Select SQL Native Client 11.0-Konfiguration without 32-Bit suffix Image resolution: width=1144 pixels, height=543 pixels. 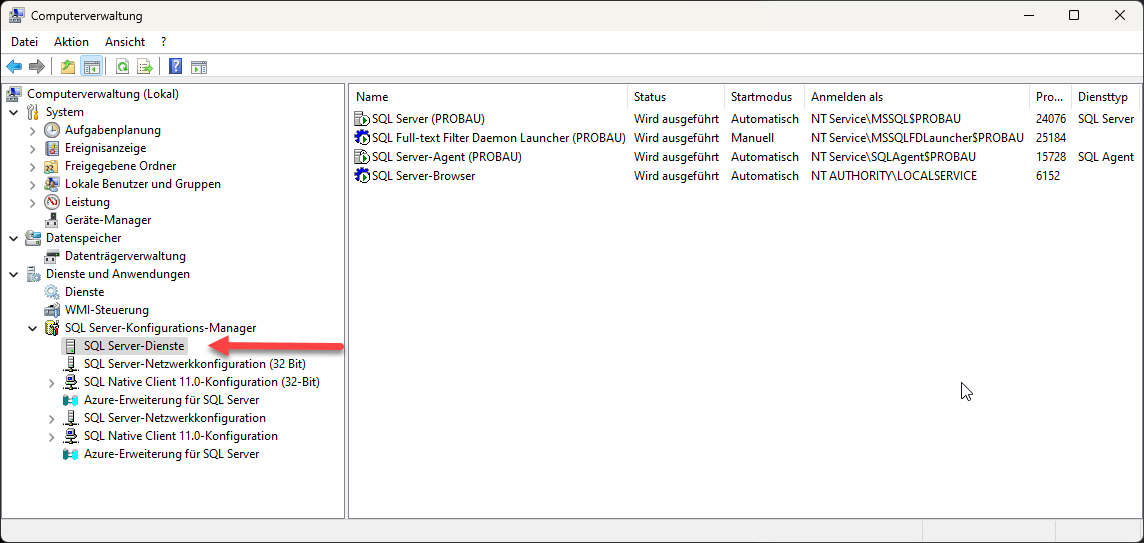pyautogui.click(x=181, y=436)
